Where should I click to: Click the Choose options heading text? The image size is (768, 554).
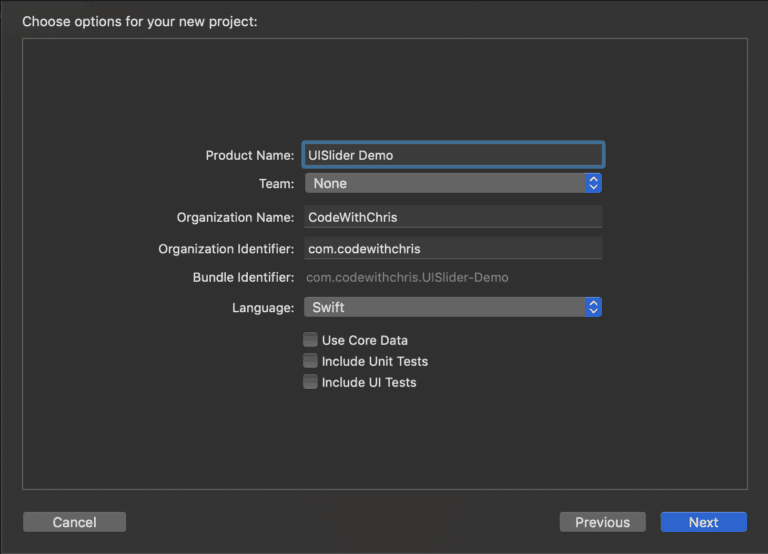(x=140, y=22)
